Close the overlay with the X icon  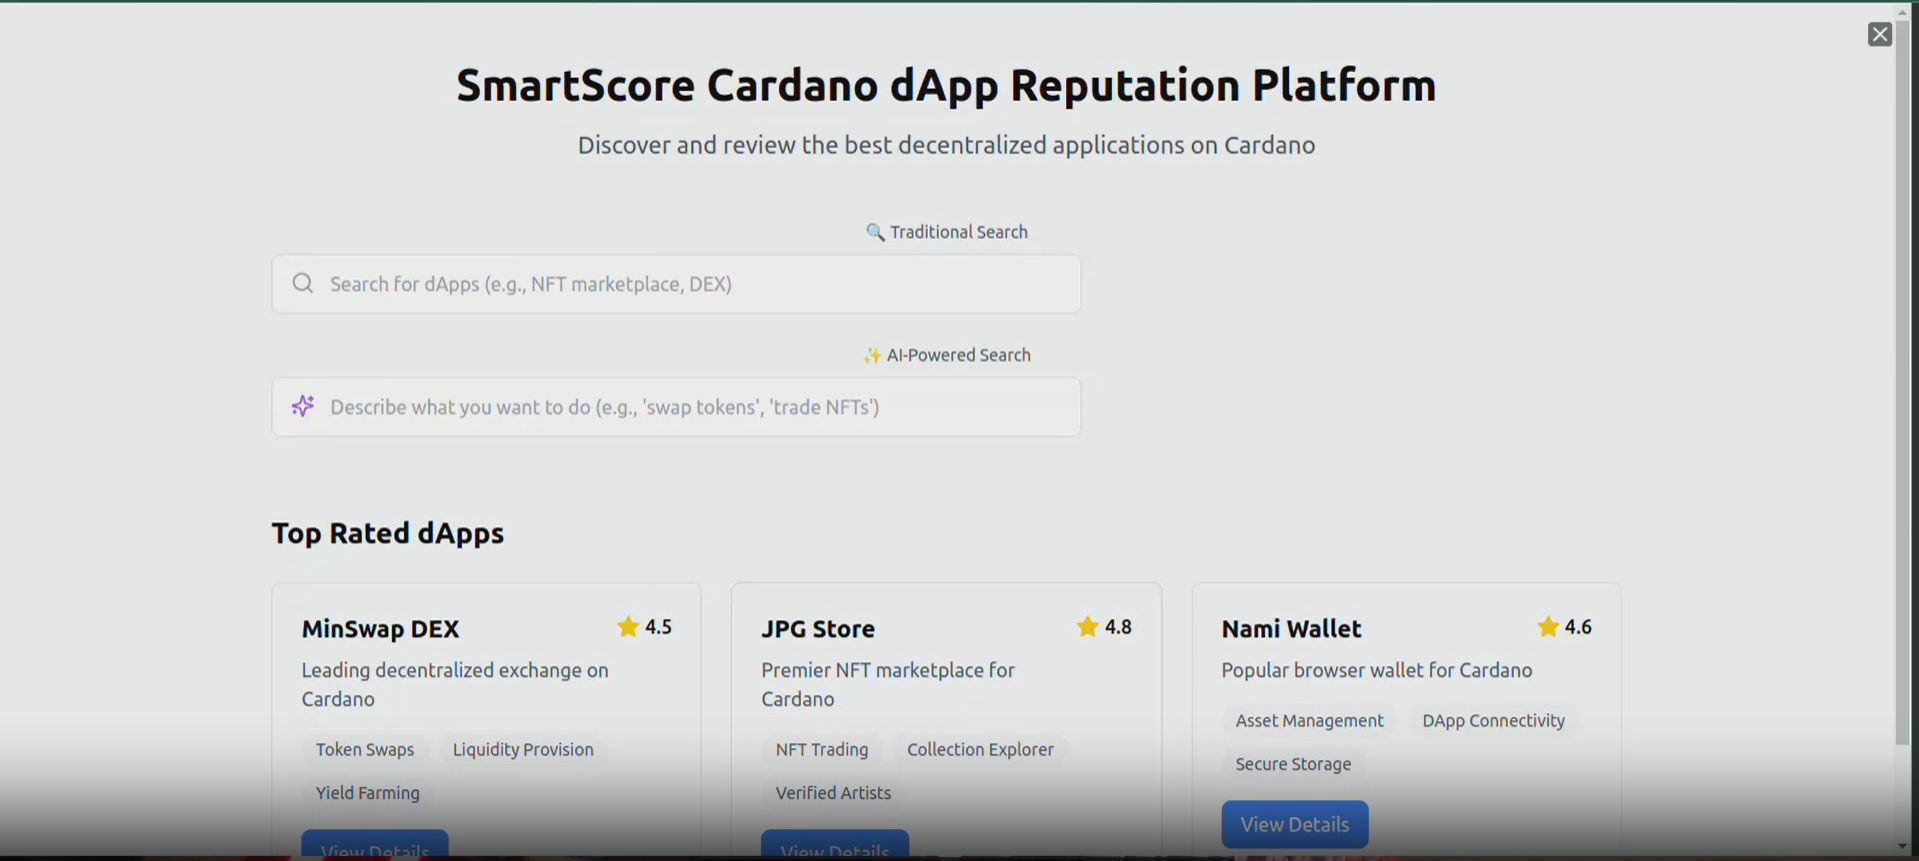click(x=1879, y=35)
